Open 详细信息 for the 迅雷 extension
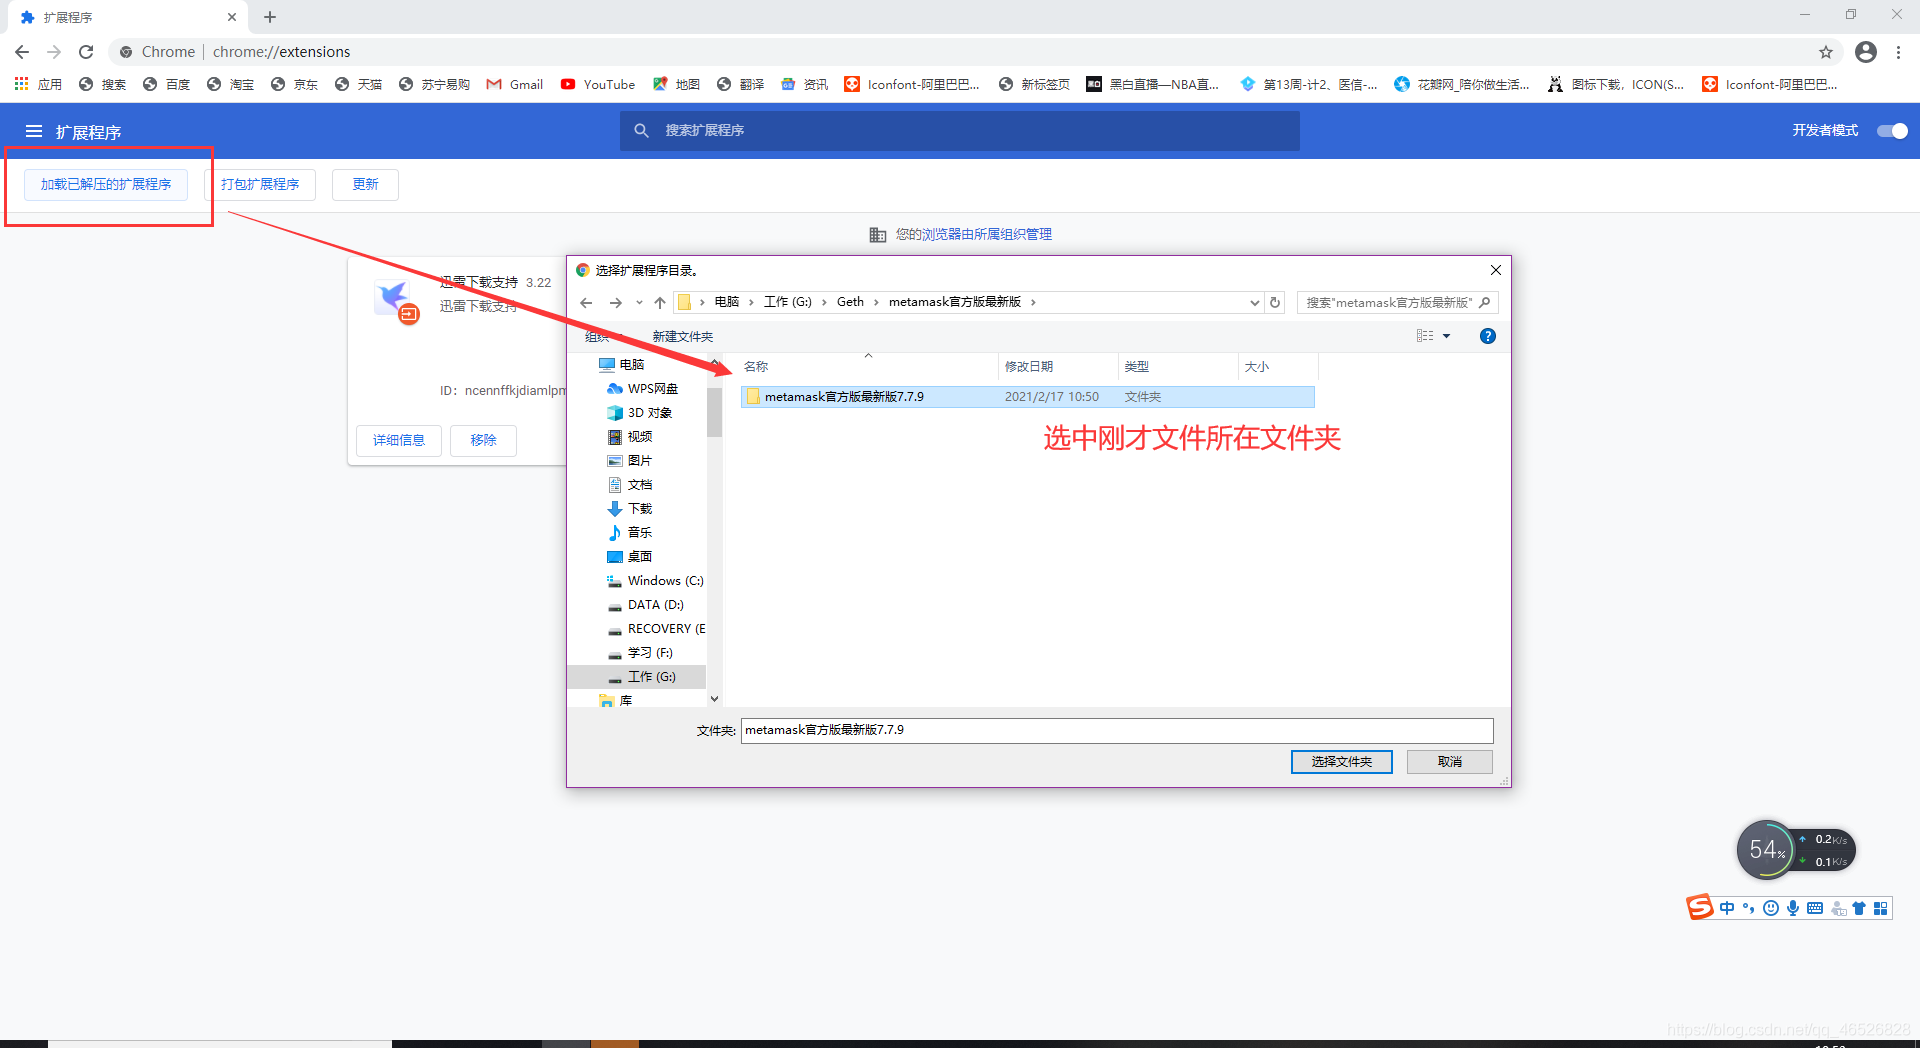Image resolution: width=1920 pixels, height=1048 pixels. pos(399,441)
